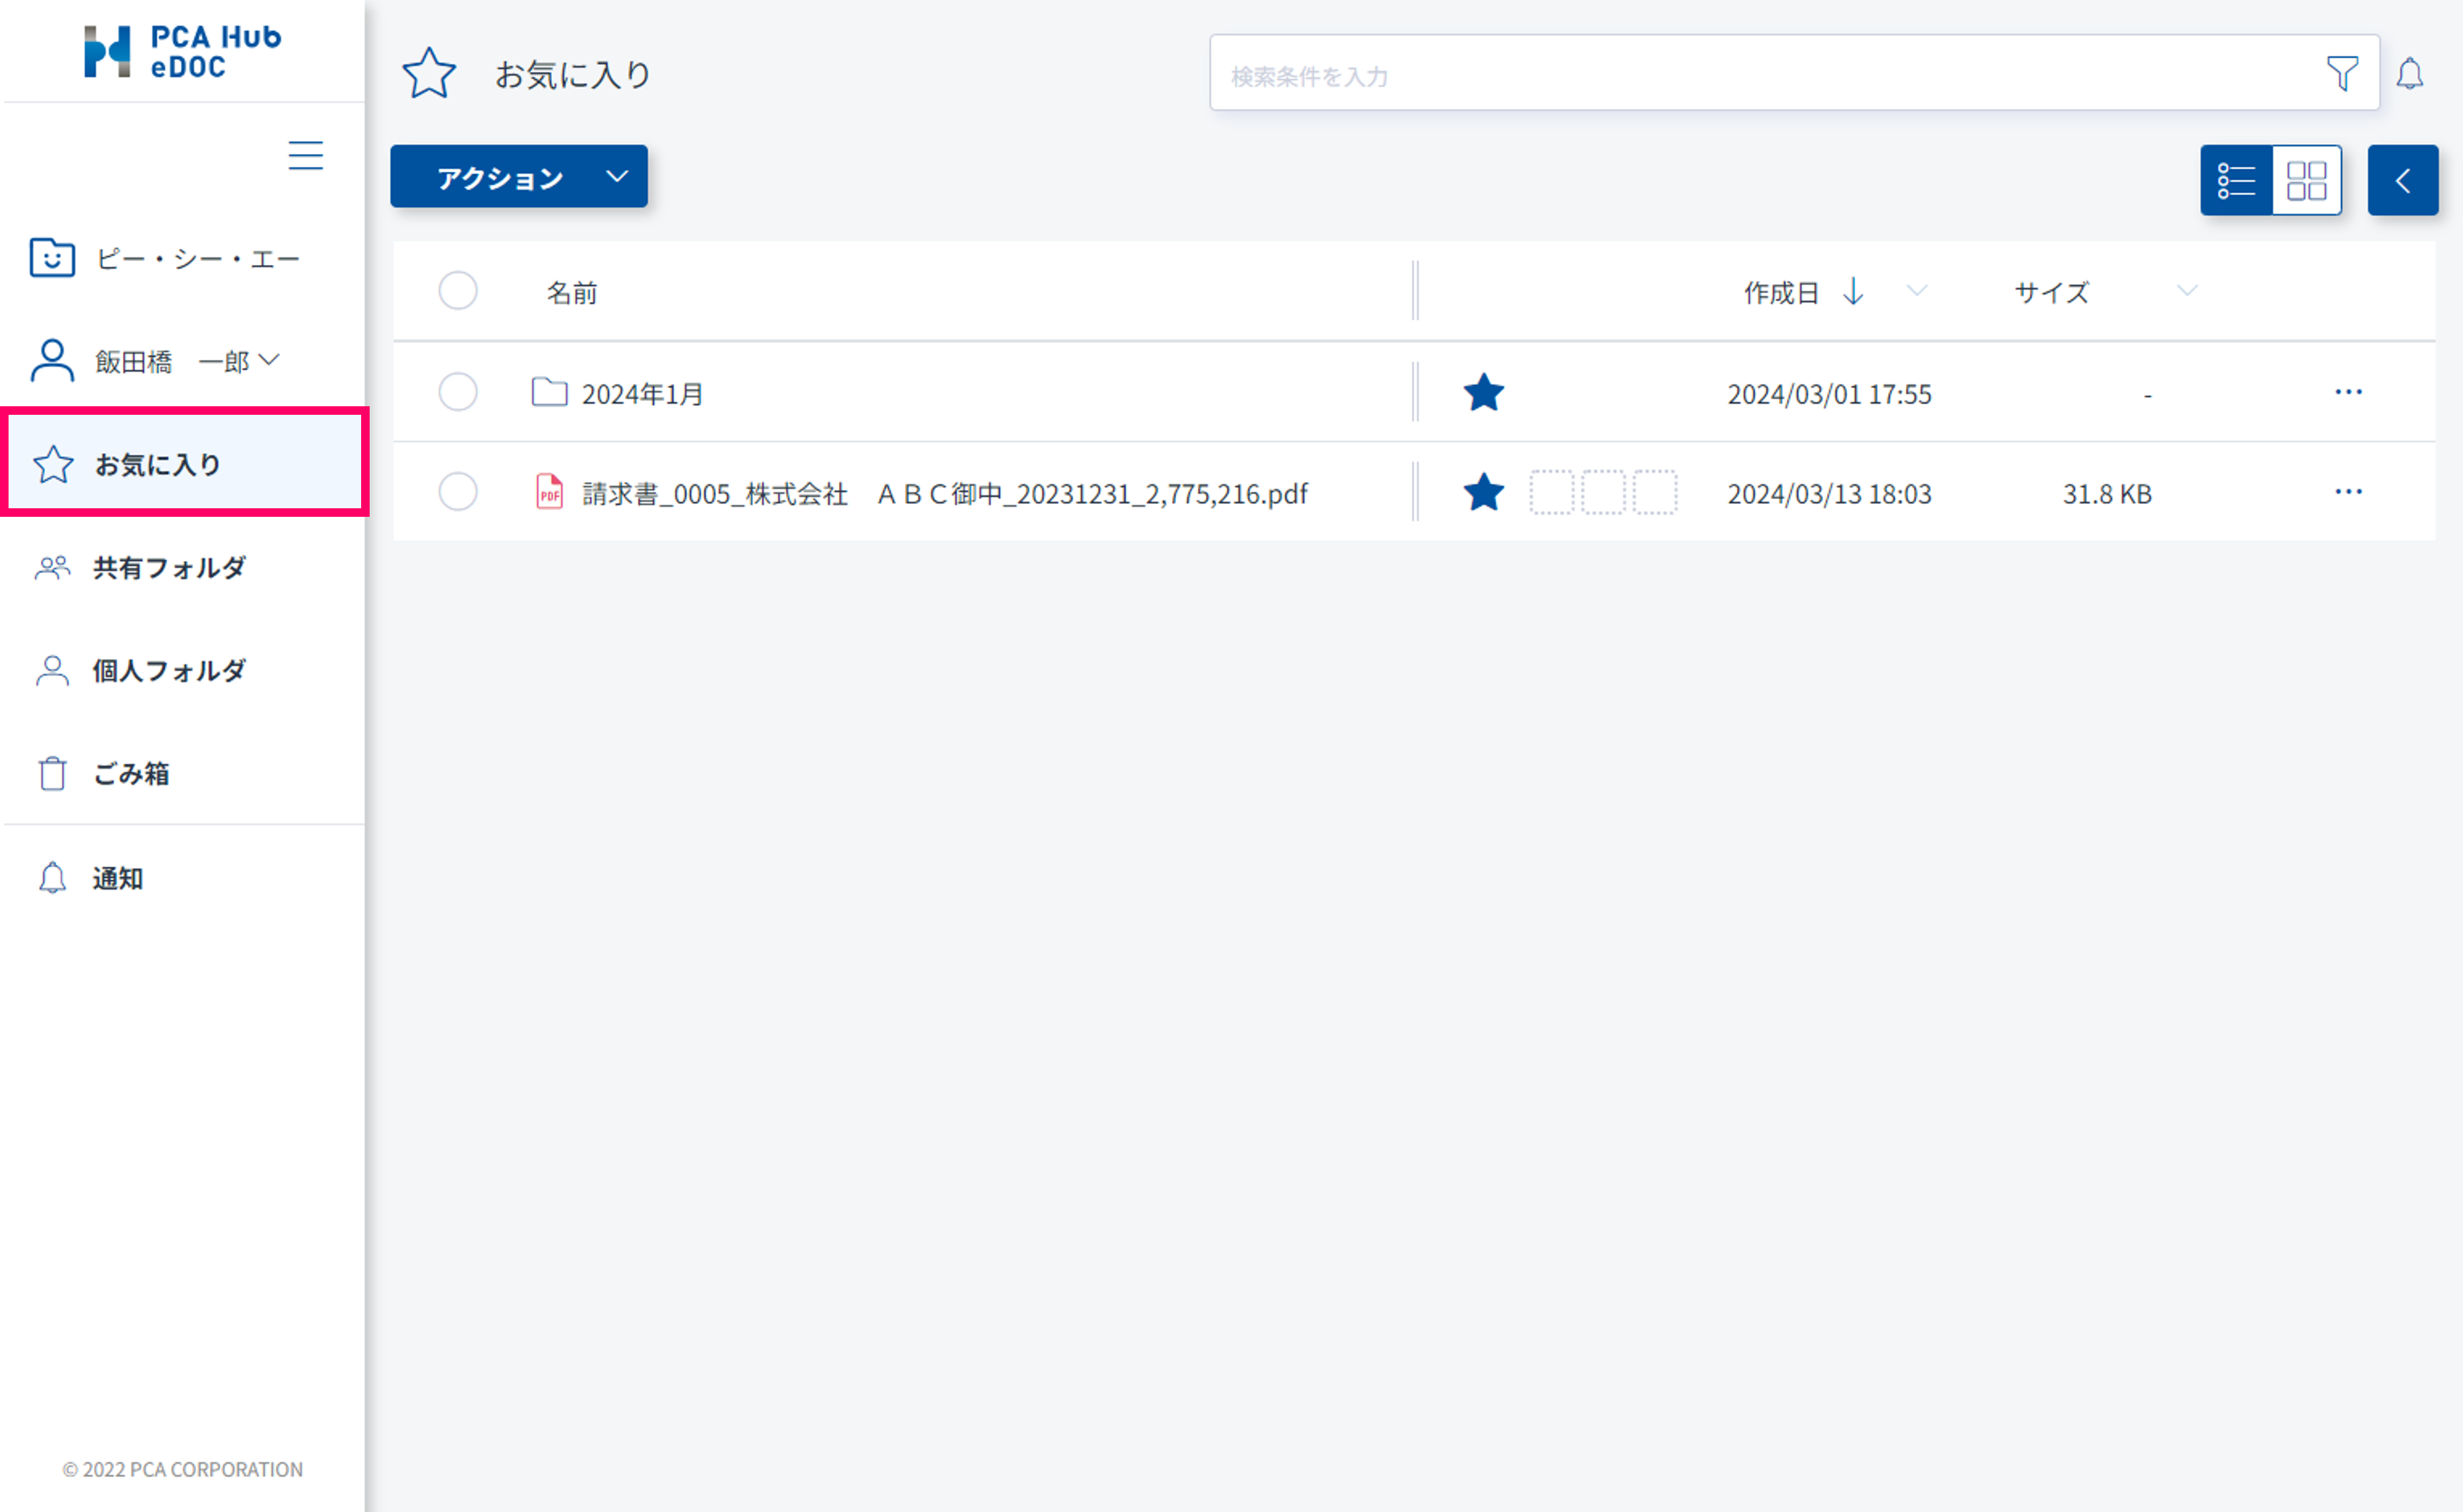Viewport: 2463px width, 1512px height.
Task: Go to 共有フォルダ in the sidebar
Action: tap(168, 568)
